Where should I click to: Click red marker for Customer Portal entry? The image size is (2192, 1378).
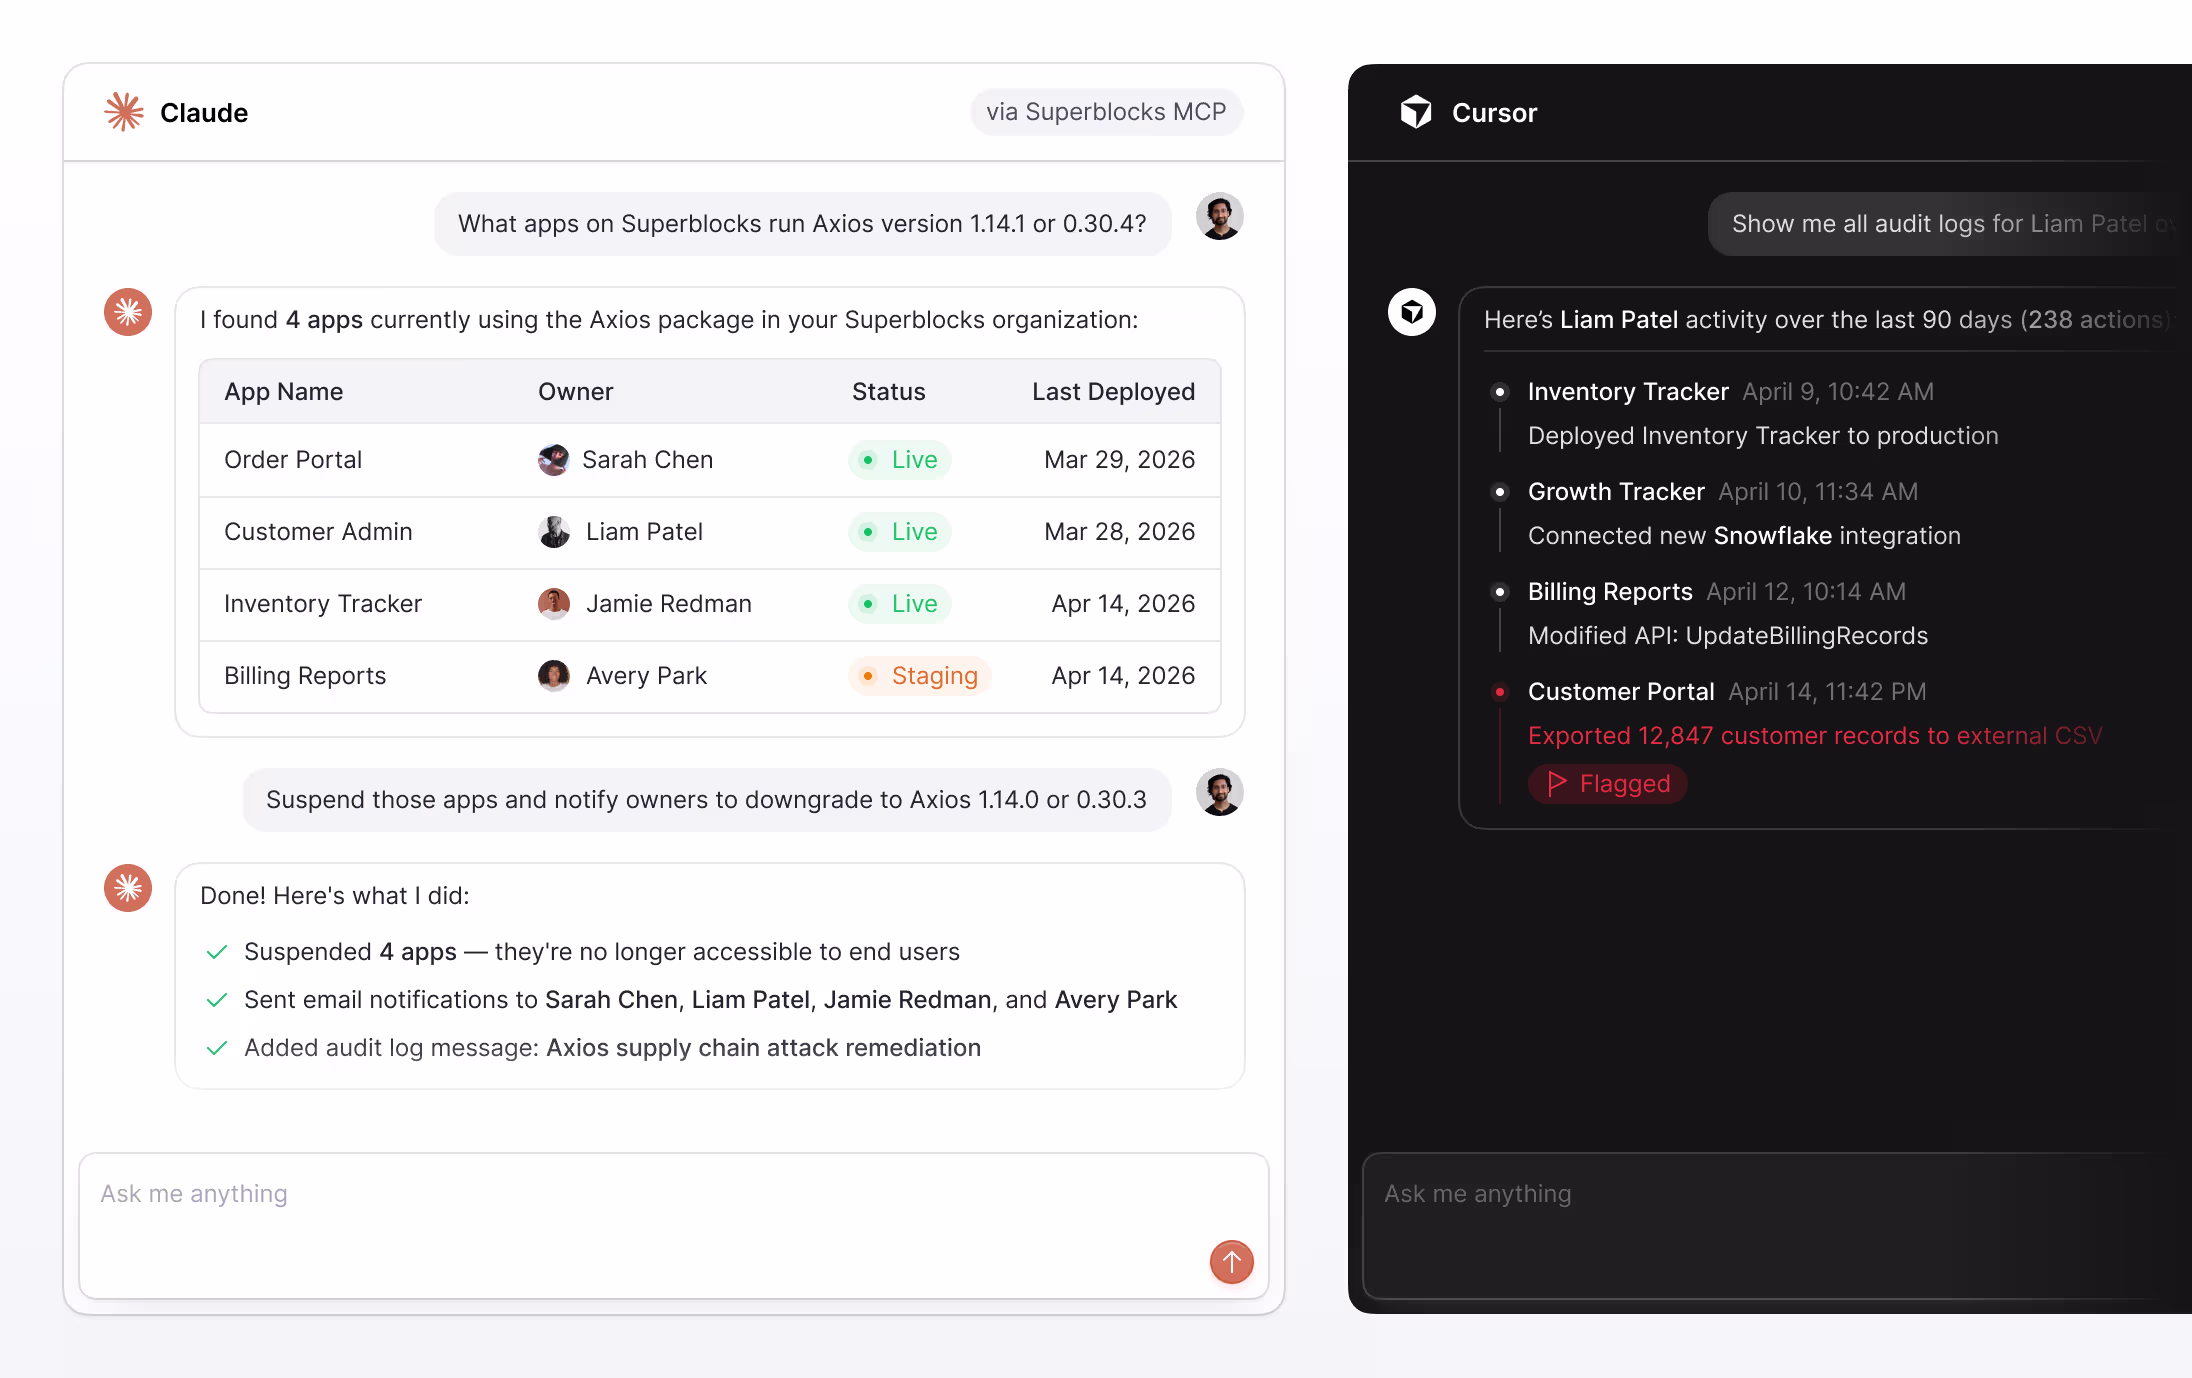[x=1500, y=692]
